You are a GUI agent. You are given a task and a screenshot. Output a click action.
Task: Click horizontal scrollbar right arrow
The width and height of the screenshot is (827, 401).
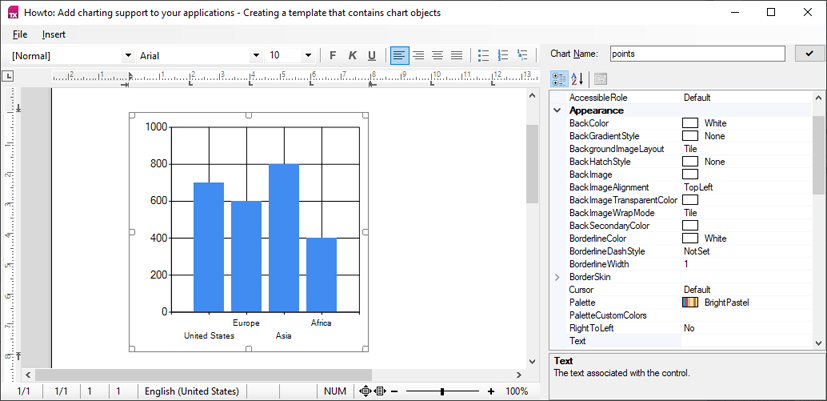pos(518,375)
